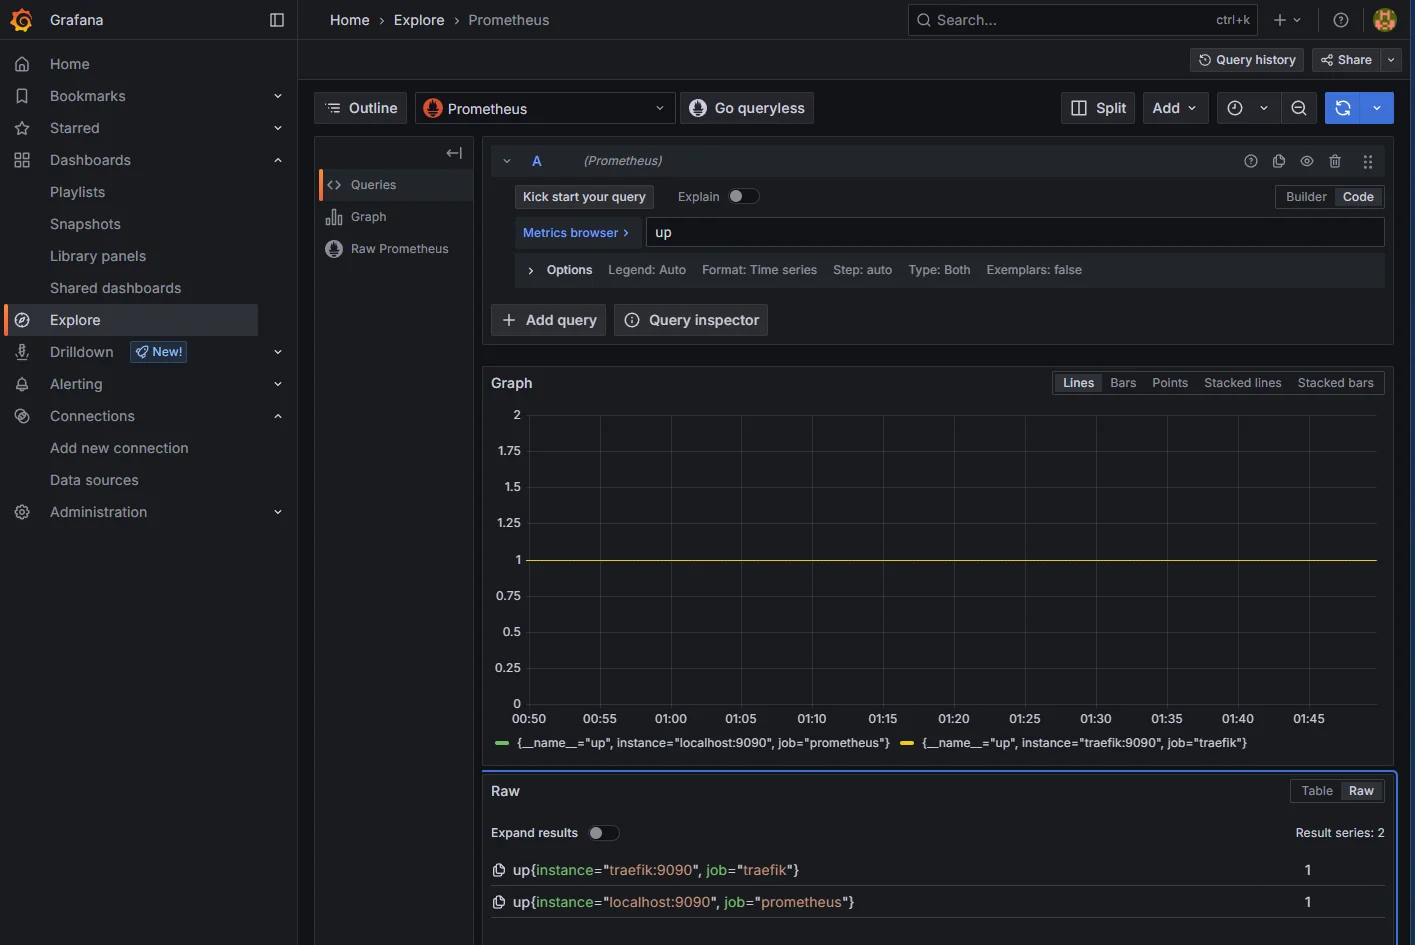Open the time range dropdown chevron
1415x945 pixels.
click(1264, 108)
